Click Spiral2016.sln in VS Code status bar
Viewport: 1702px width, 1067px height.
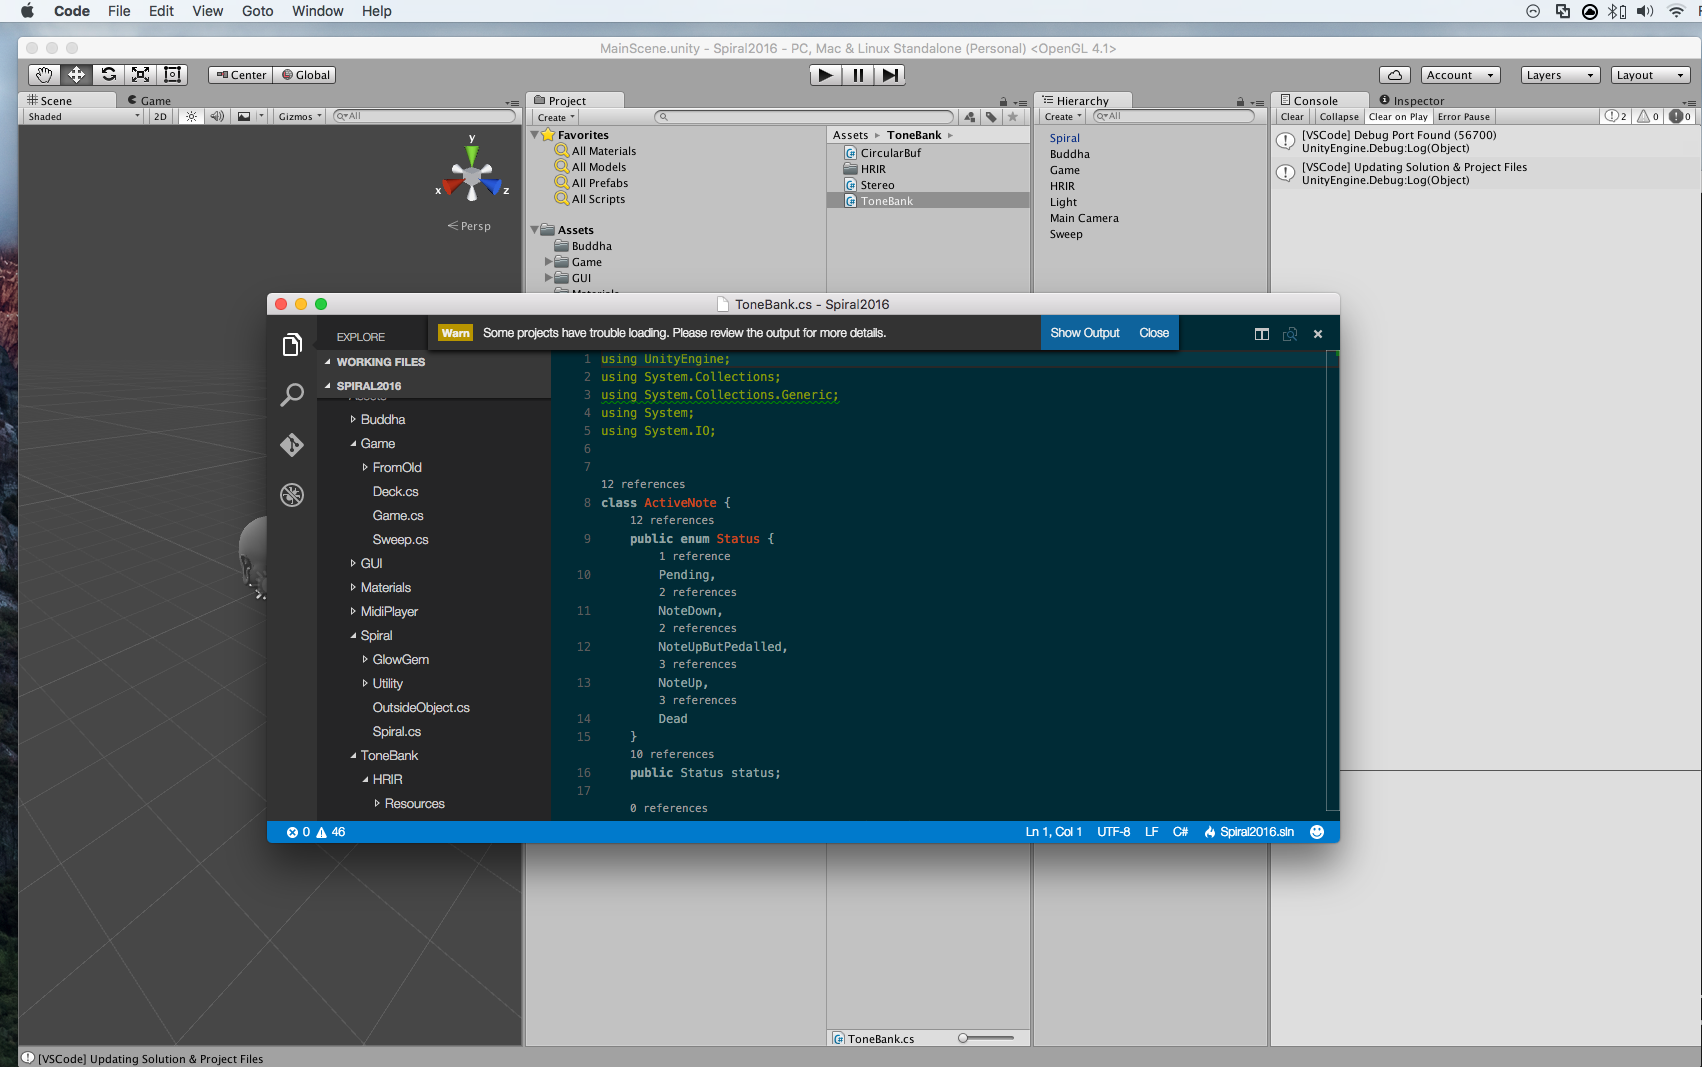1249,832
